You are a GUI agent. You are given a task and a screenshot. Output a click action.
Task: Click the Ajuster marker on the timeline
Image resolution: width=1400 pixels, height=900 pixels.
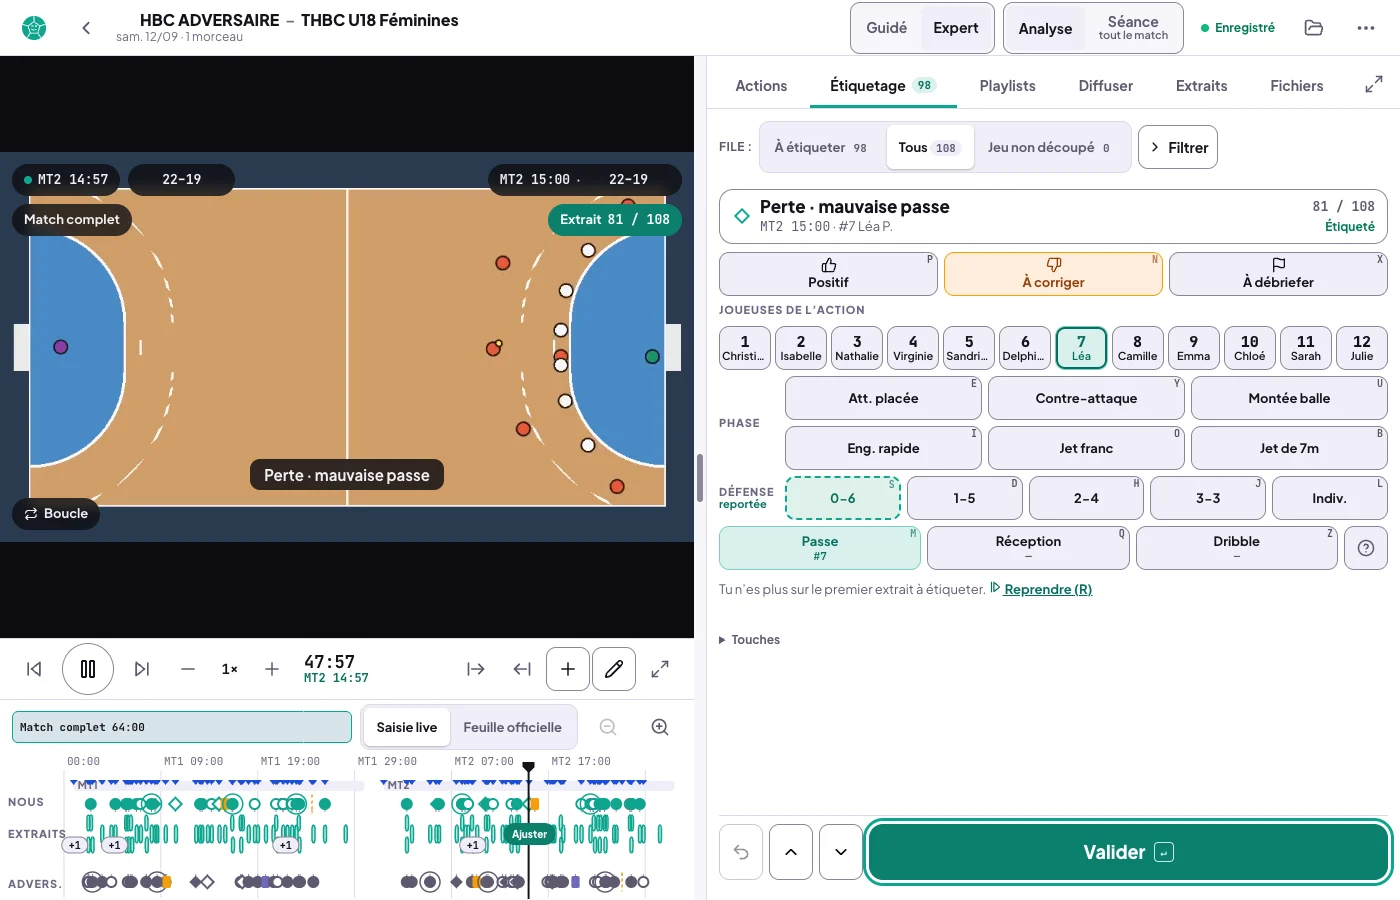pos(530,834)
